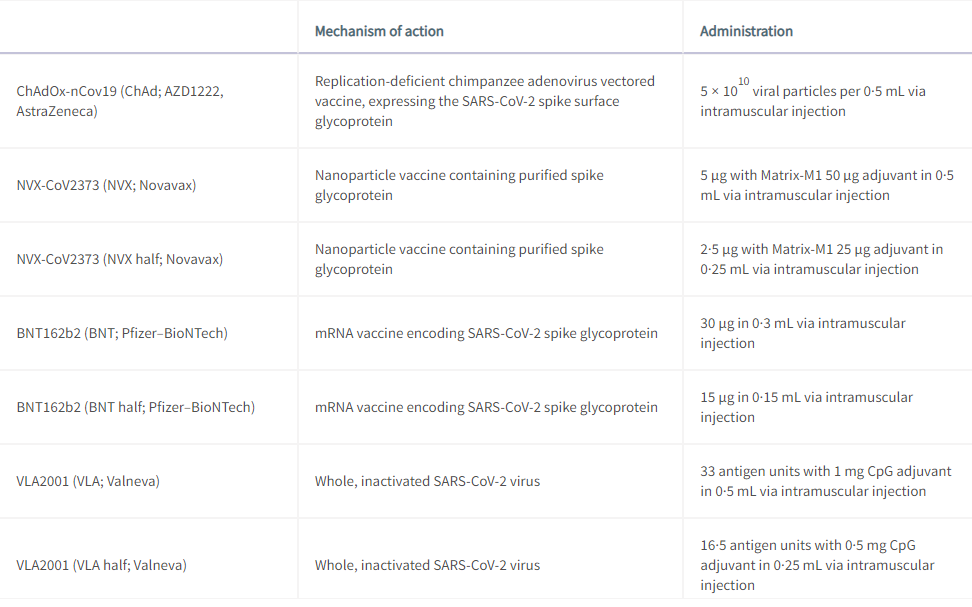972x607 pixels.
Task: Click the replication-deficient chimpanzee adenovirus description
Action: [485, 101]
